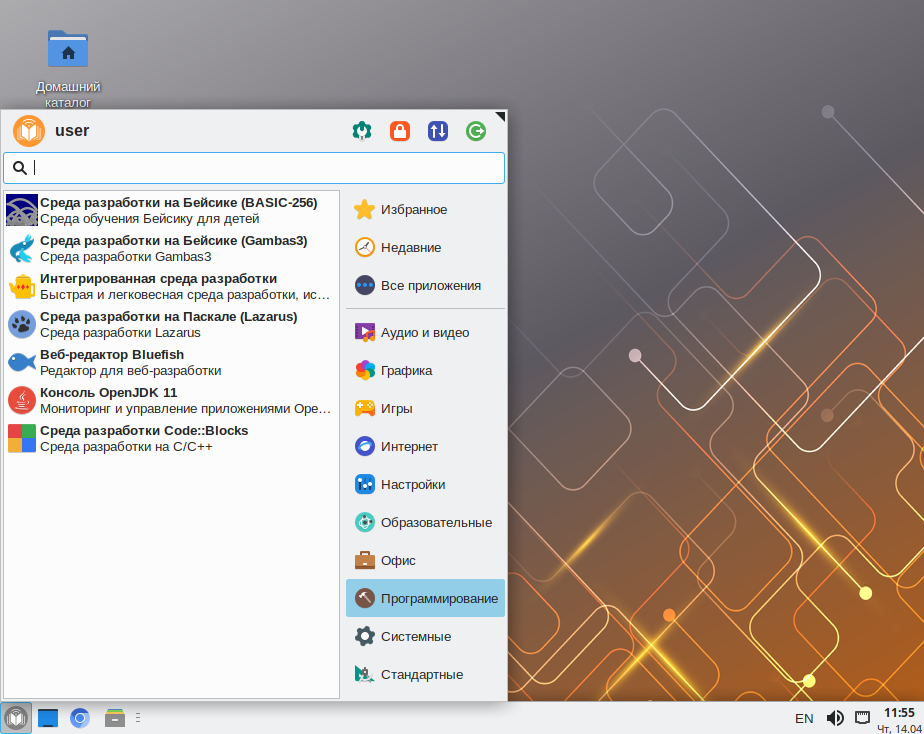Switch the EN keyboard layout indicator
The height and width of the screenshot is (734, 924).
click(x=804, y=719)
